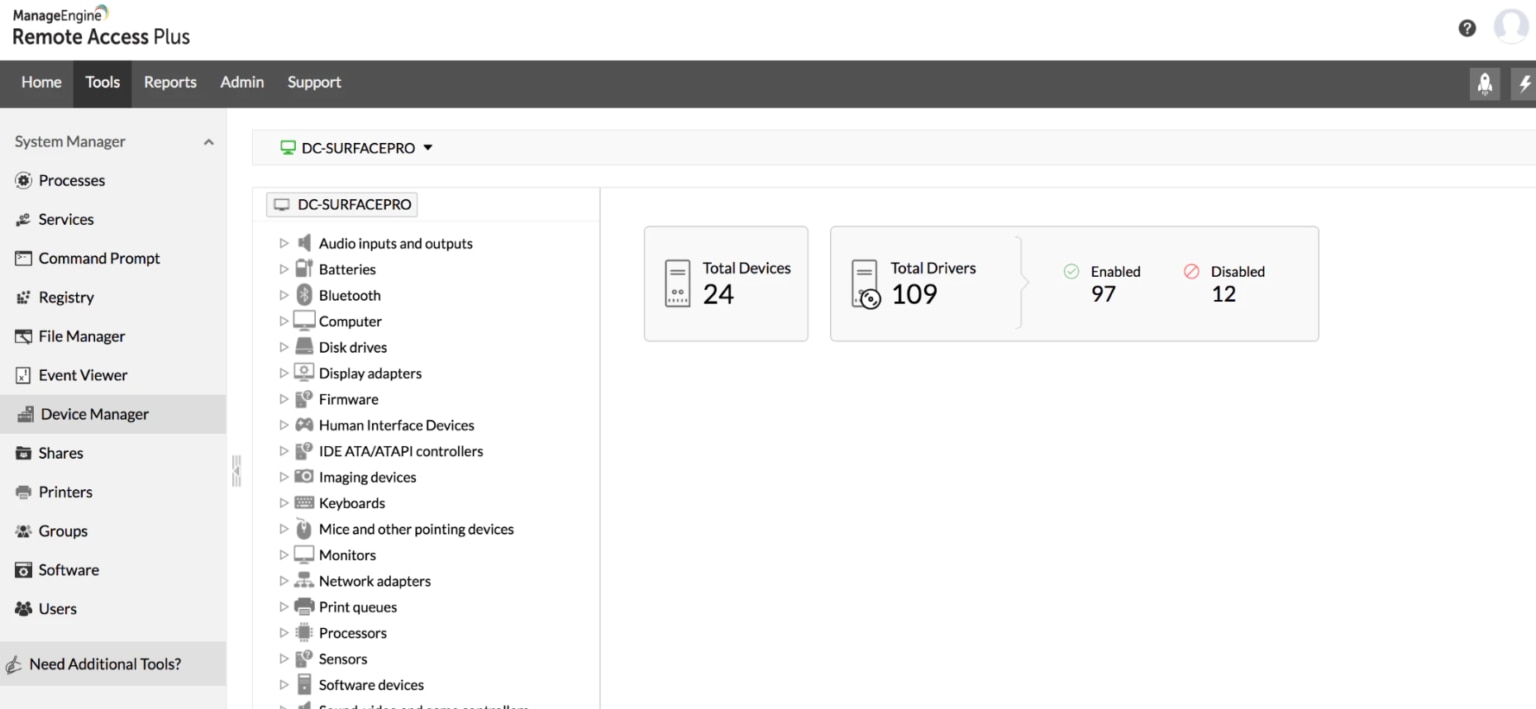The width and height of the screenshot is (1536, 709).
Task: Open the Reports tab
Action: [170, 83]
